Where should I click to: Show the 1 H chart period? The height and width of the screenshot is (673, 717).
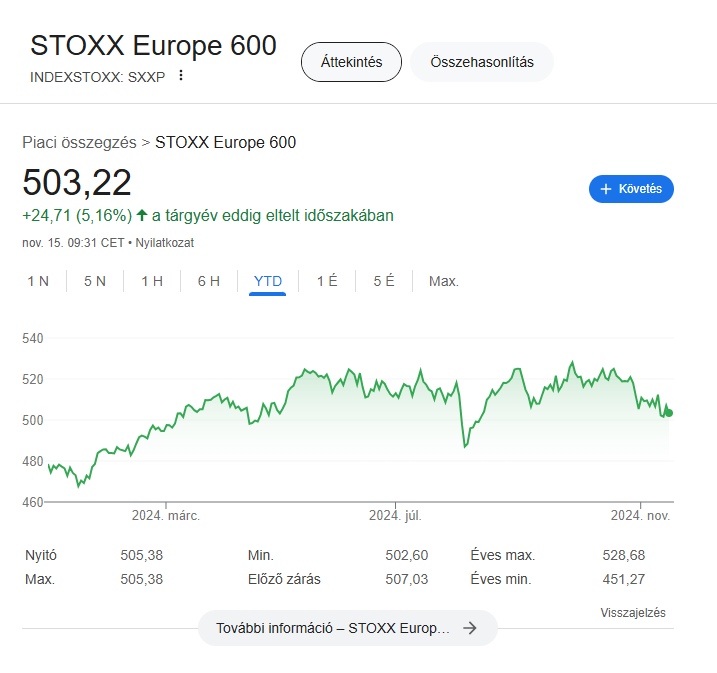tap(152, 281)
